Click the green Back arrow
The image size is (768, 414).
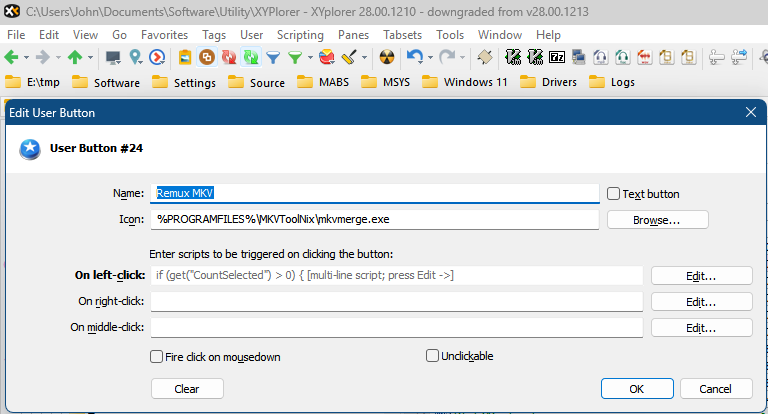pyautogui.click(x=11, y=57)
